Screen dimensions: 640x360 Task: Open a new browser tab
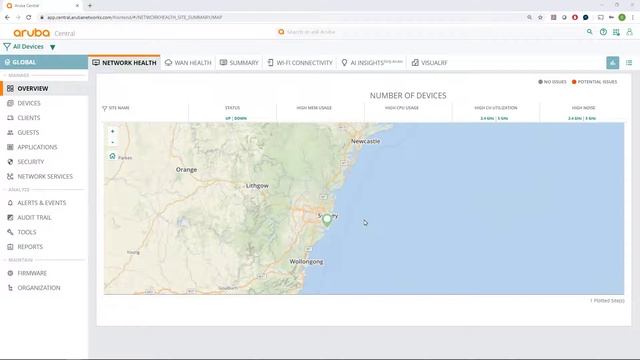pos(90,6)
